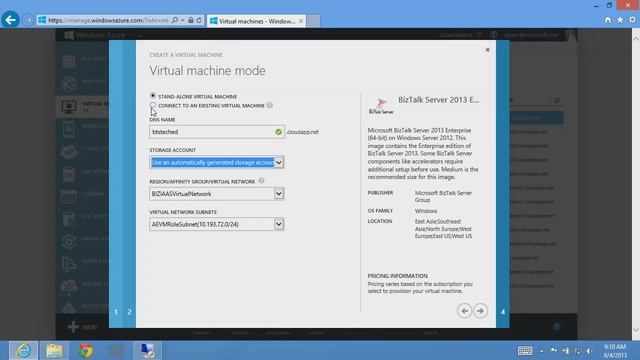Click Virtual Machines item in Azure sidebar
The height and width of the screenshot is (360, 640).
(x=82, y=107)
